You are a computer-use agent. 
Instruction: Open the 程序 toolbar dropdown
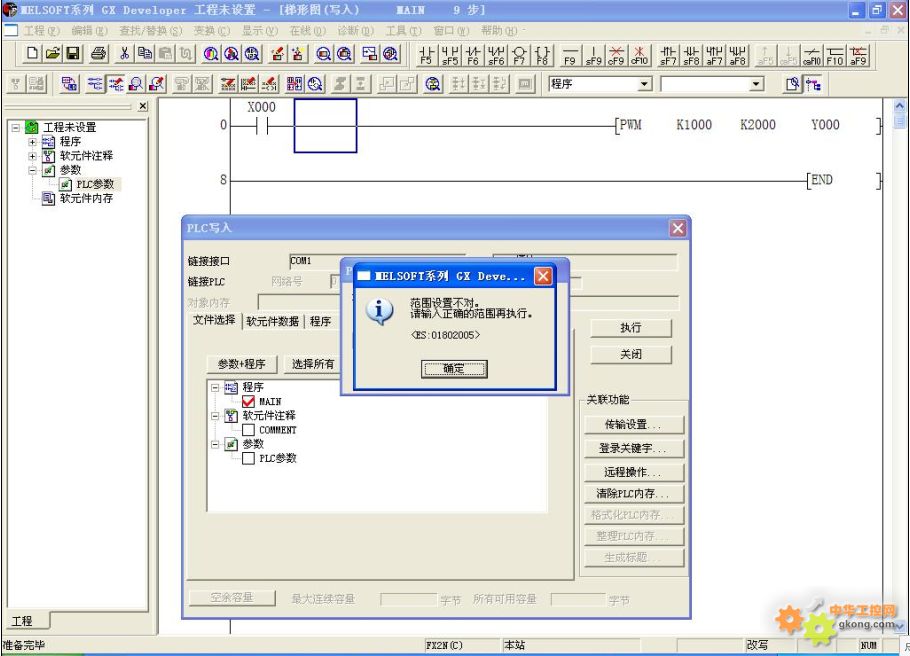point(644,84)
